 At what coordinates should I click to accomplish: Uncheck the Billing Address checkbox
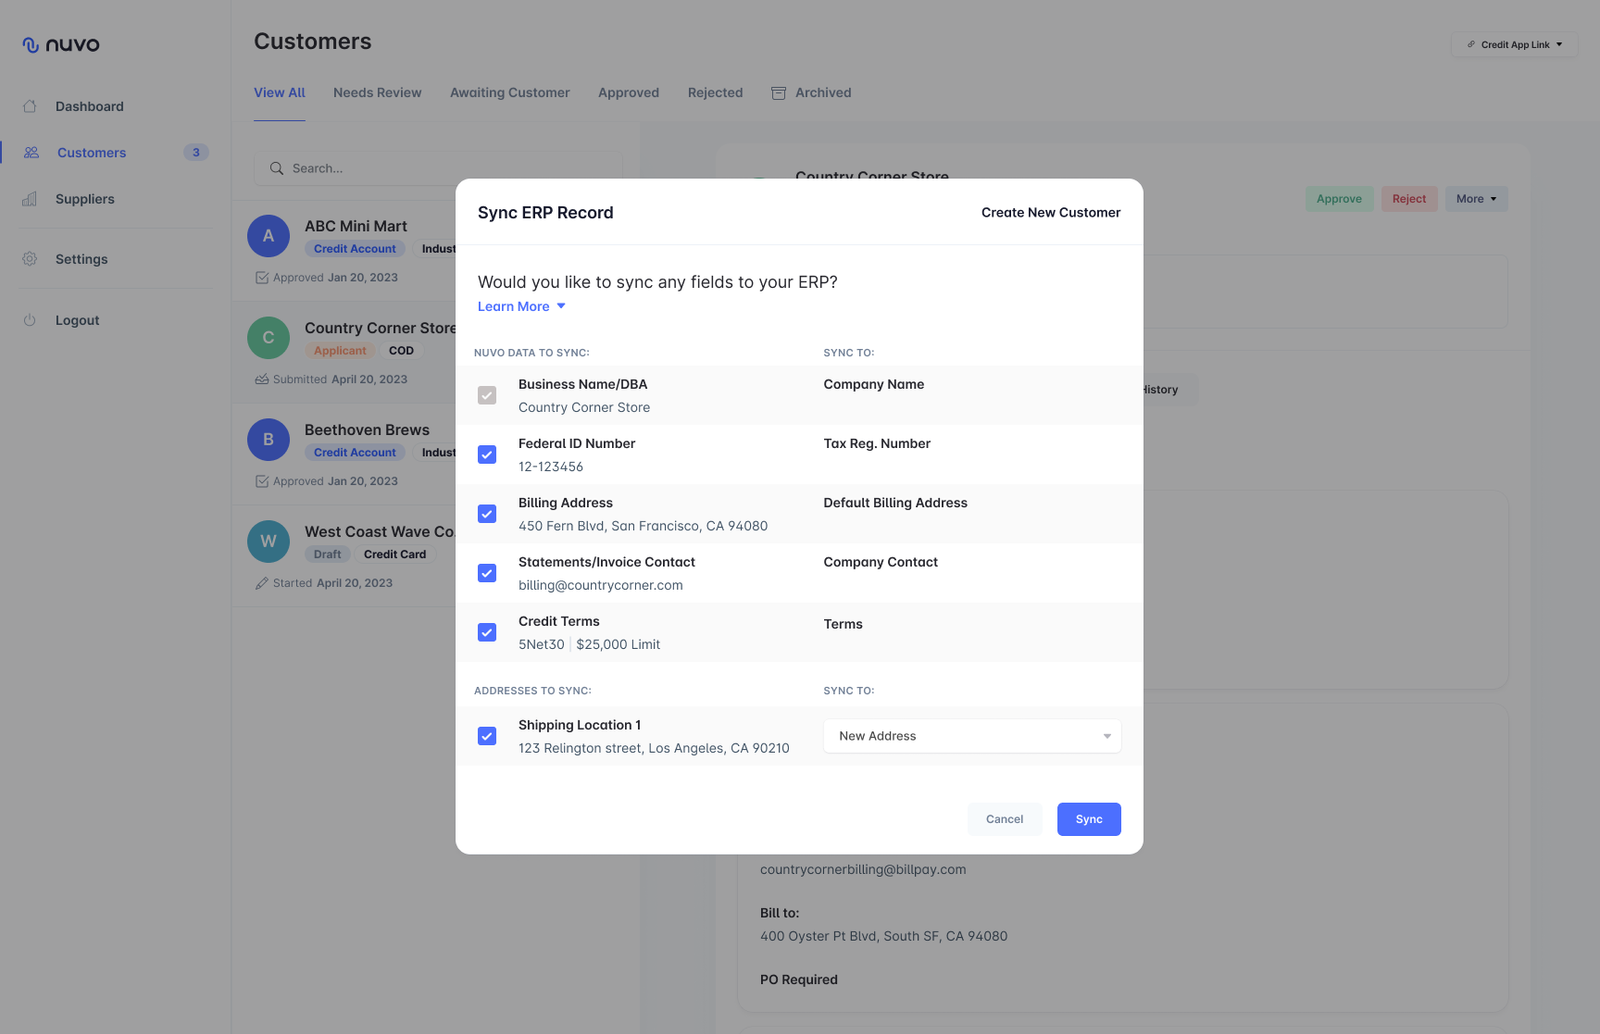tap(487, 514)
